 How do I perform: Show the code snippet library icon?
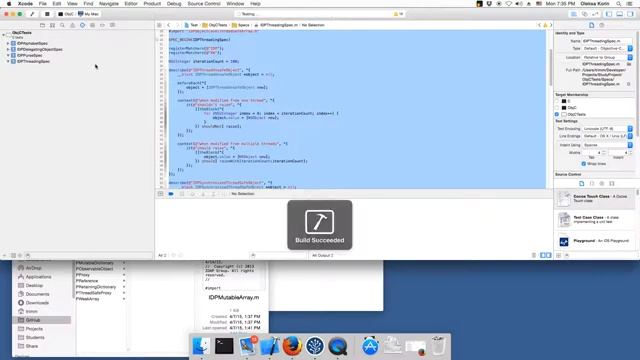[x=592, y=184]
